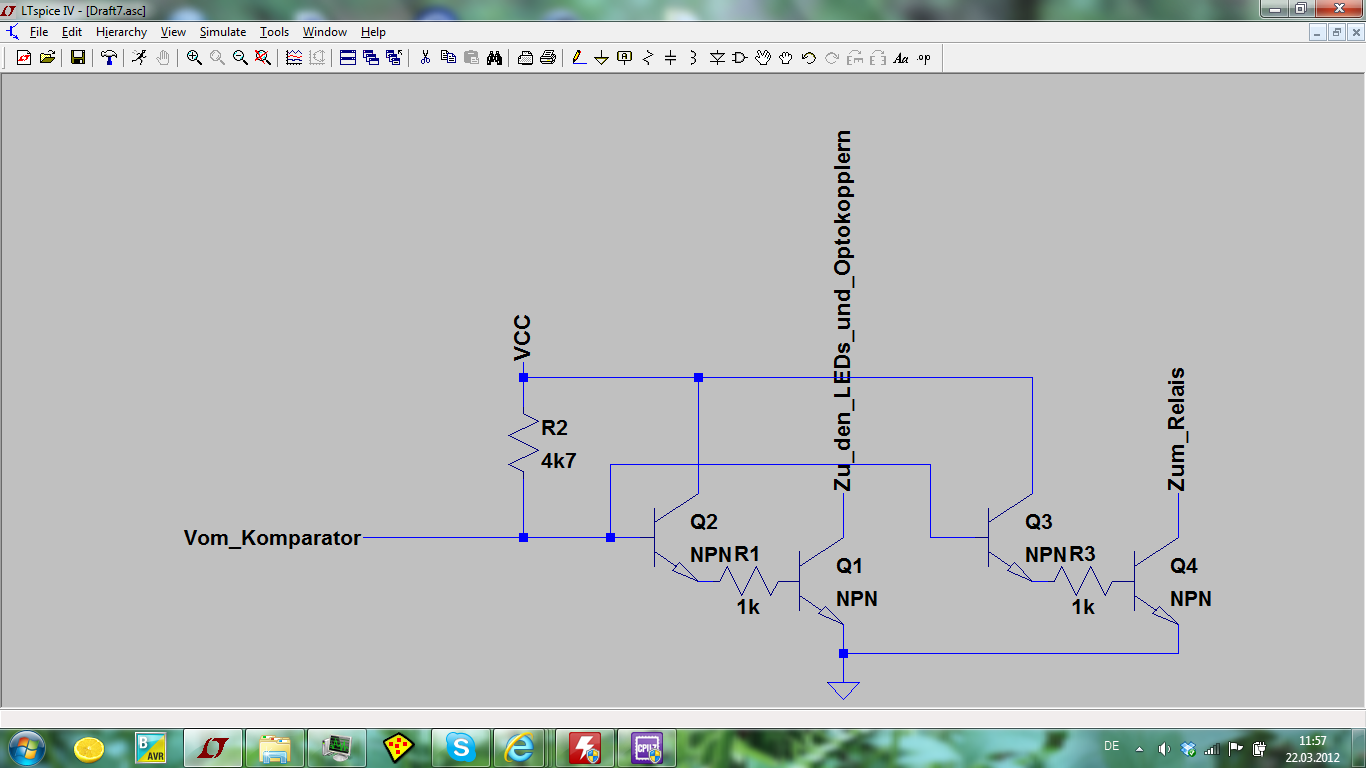Place an Inductor component
Image resolution: width=1366 pixels, height=768 pixels.
point(694,58)
